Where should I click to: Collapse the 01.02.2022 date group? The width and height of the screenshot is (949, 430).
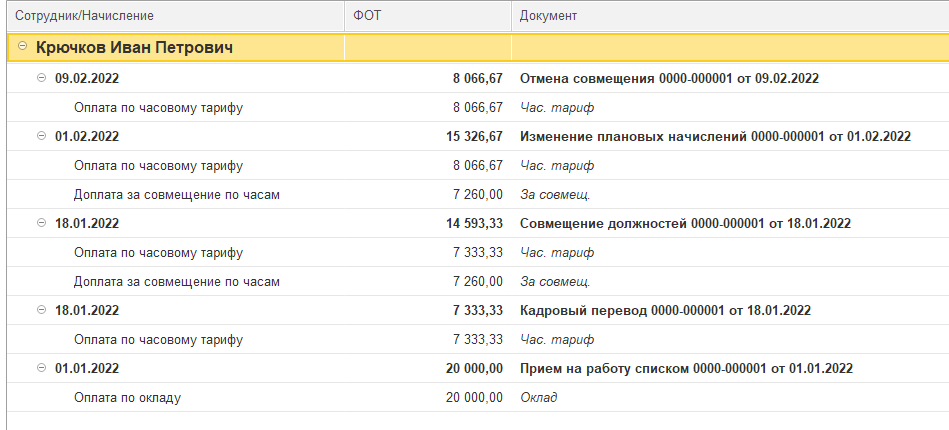42,136
